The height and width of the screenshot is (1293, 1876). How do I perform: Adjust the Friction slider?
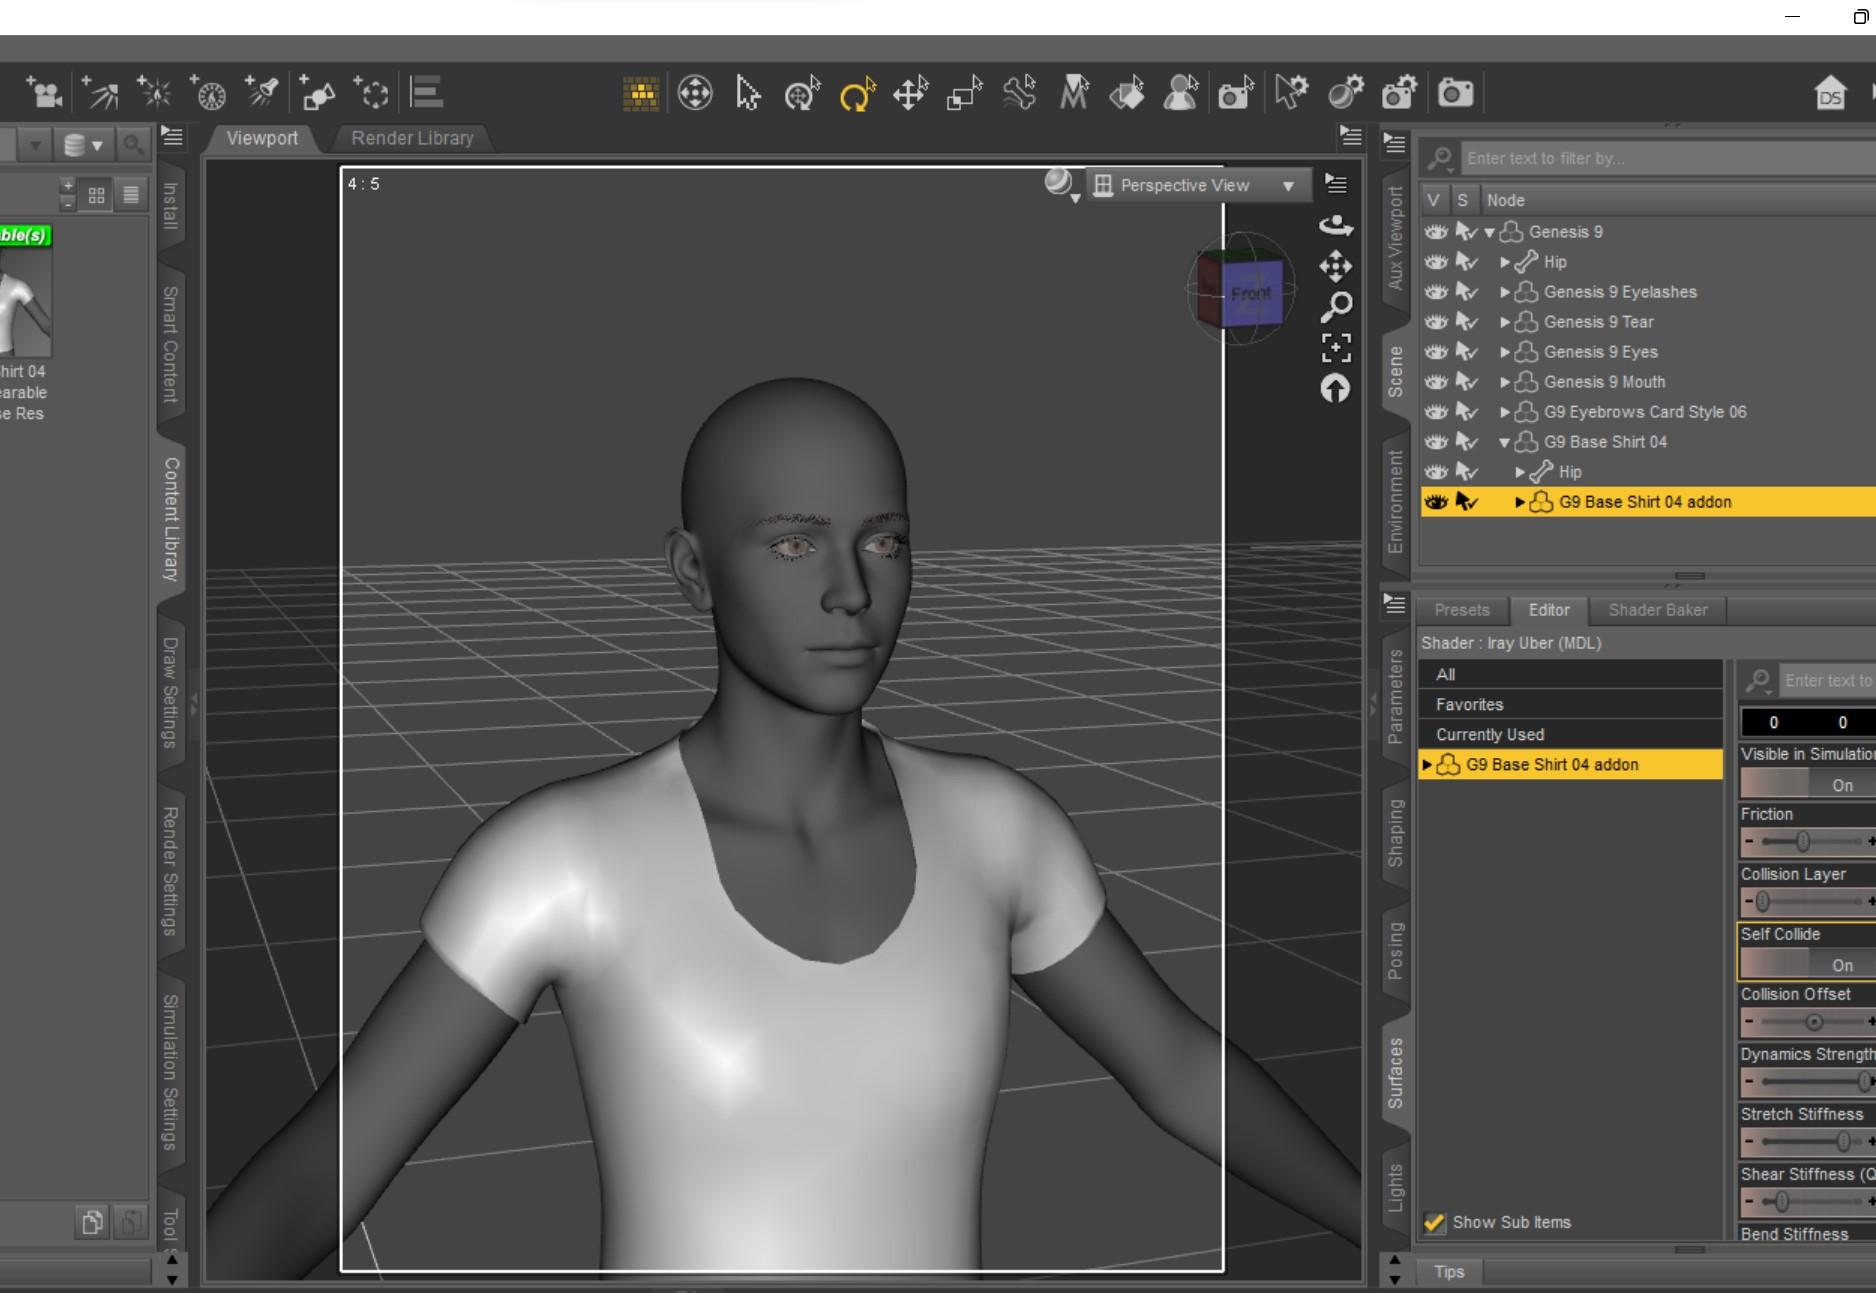[1804, 842]
